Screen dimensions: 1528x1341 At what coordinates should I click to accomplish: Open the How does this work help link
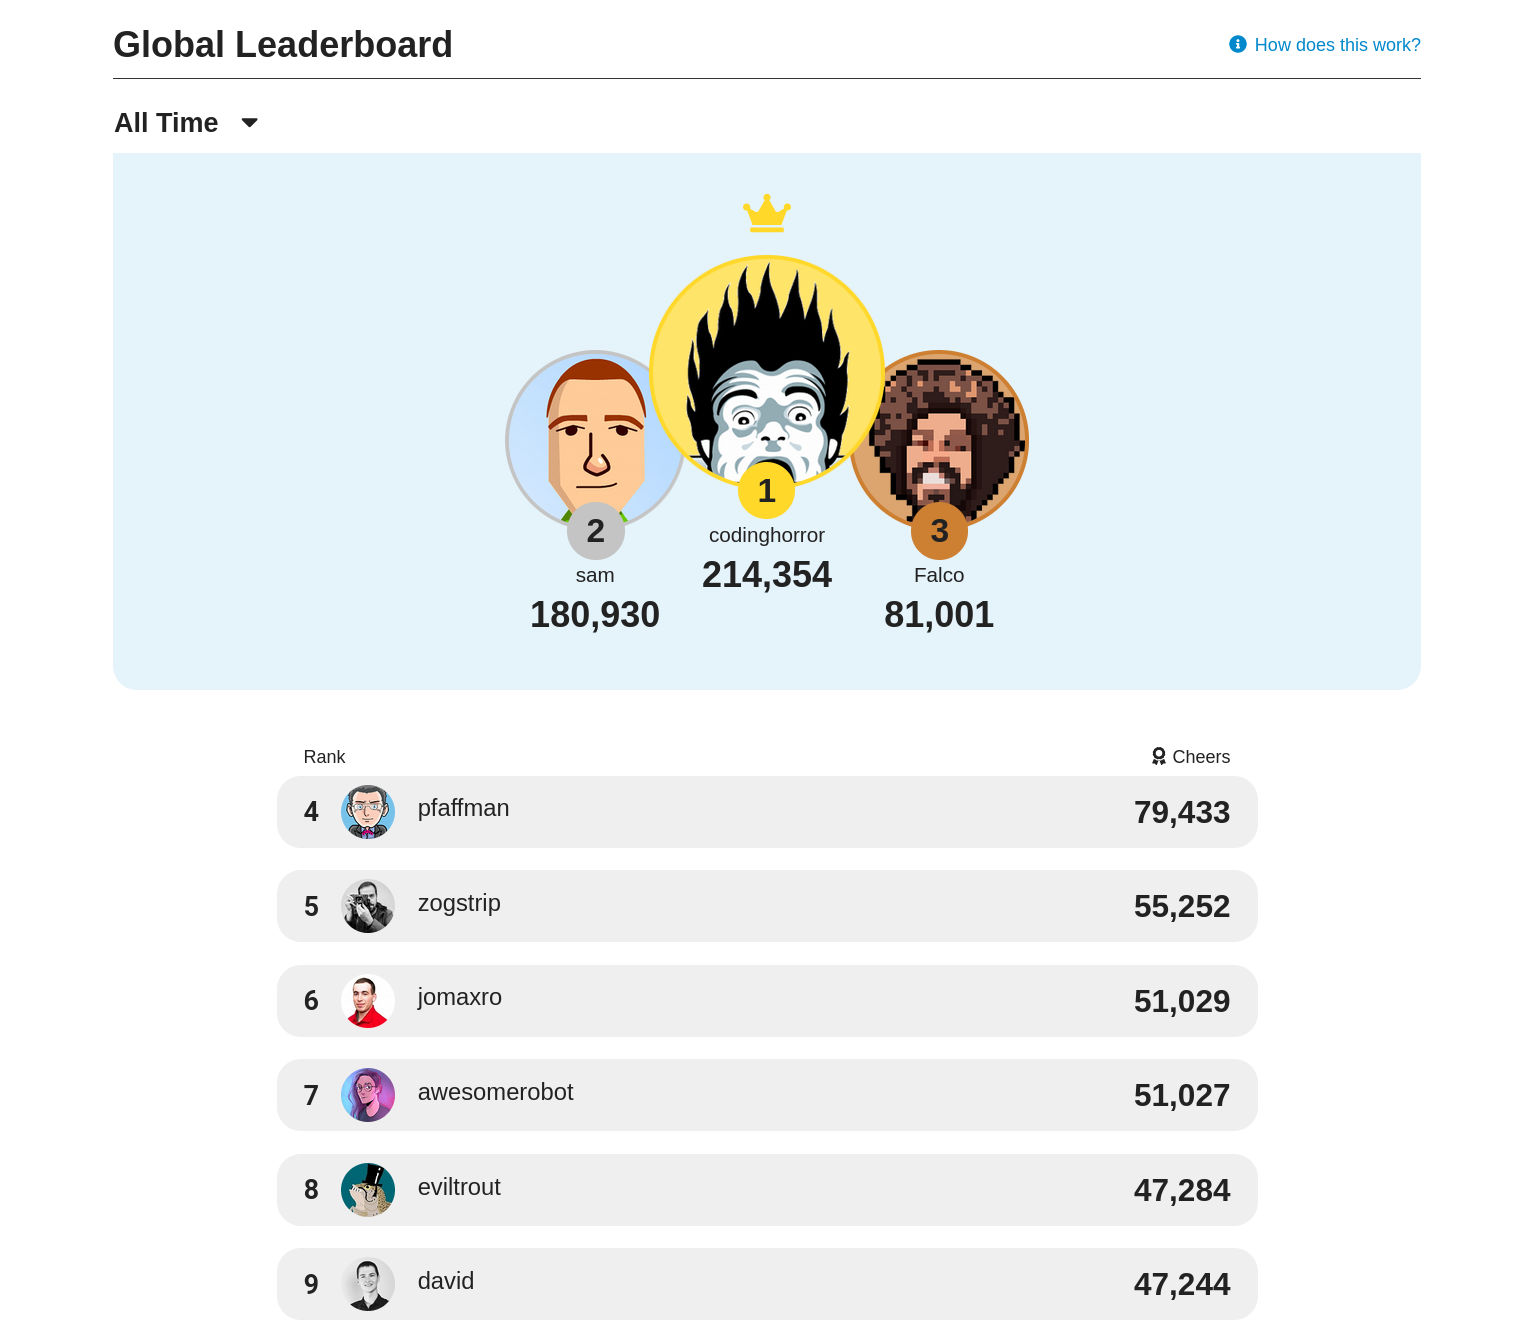click(1337, 45)
